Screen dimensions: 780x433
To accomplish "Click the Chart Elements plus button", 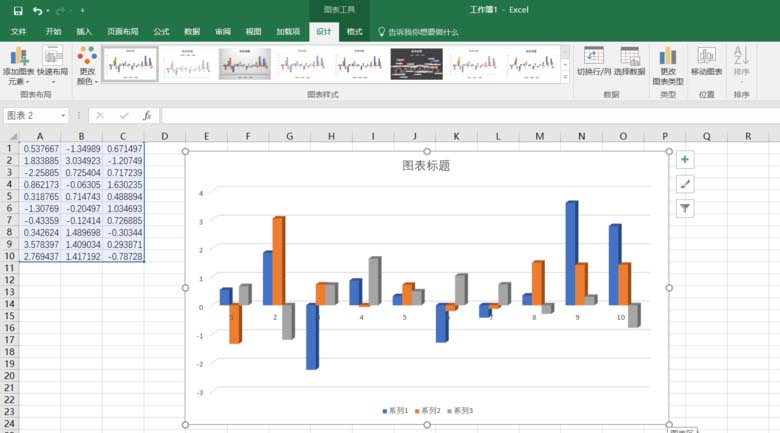I will pos(685,160).
